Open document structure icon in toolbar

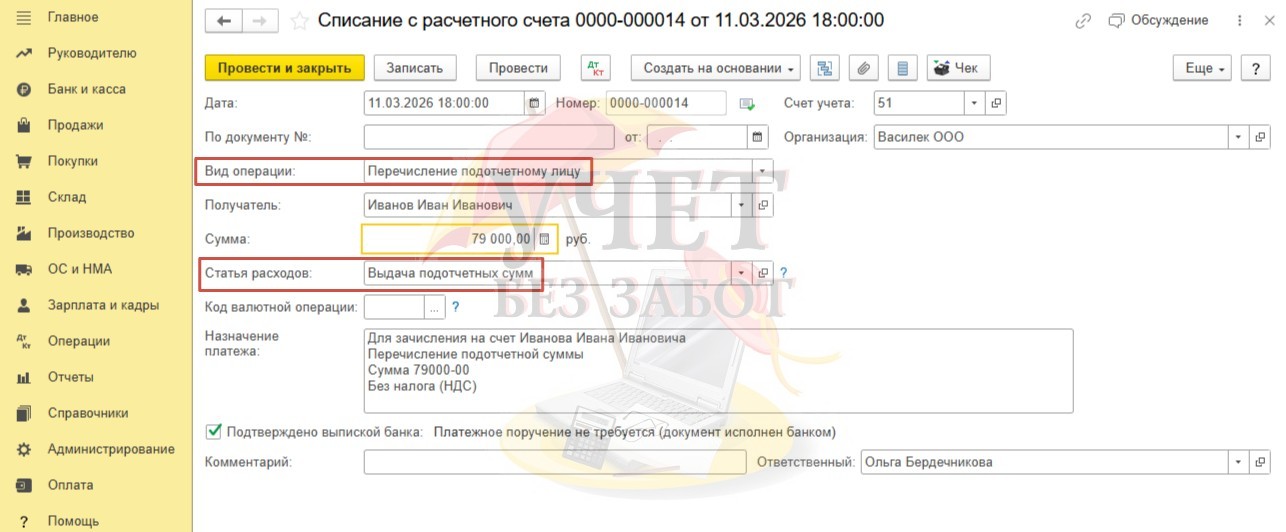point(825,68)
